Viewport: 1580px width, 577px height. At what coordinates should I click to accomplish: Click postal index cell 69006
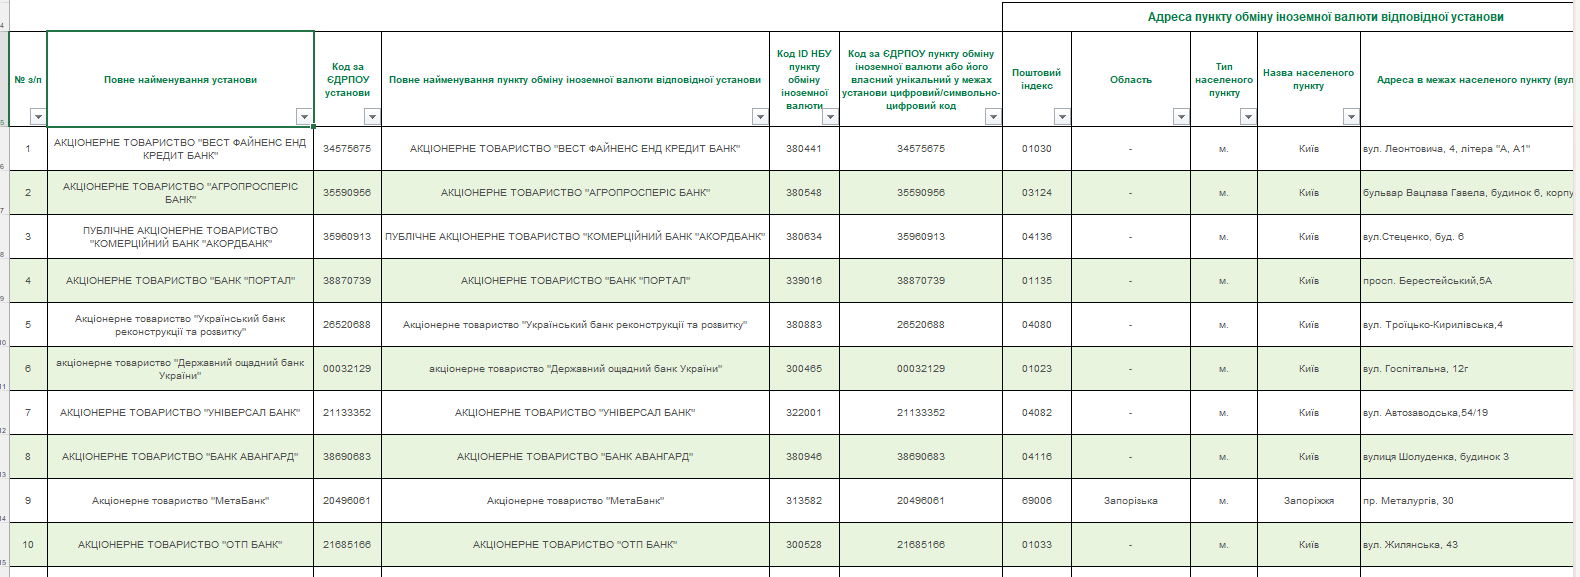coord(1037,501)
